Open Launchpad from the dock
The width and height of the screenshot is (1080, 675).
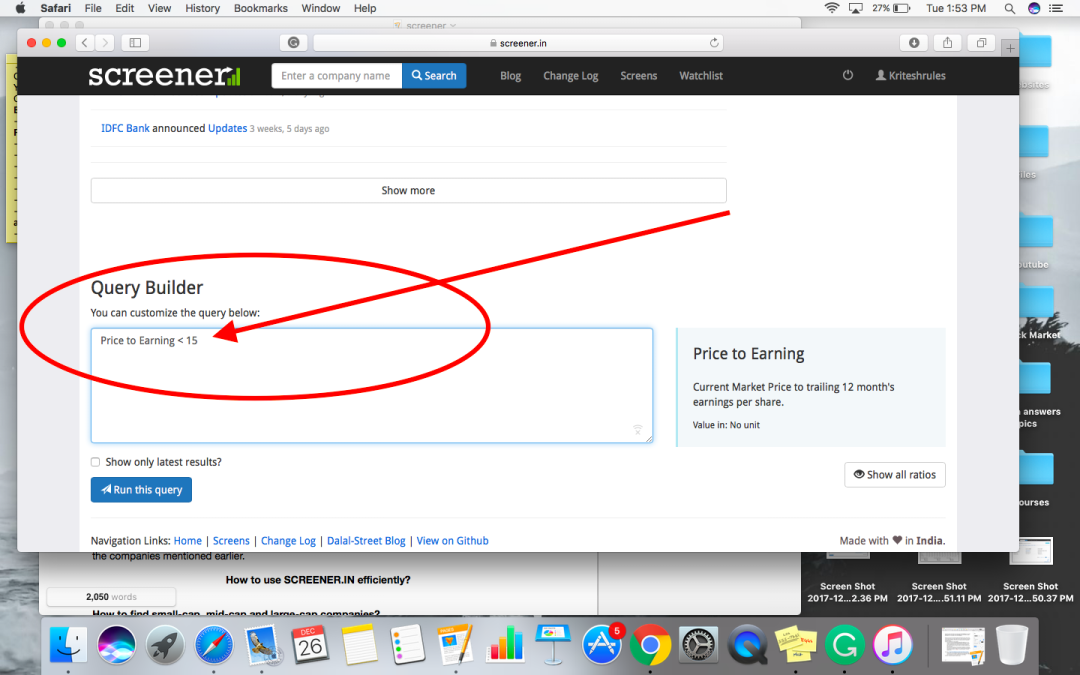[165, 645]
